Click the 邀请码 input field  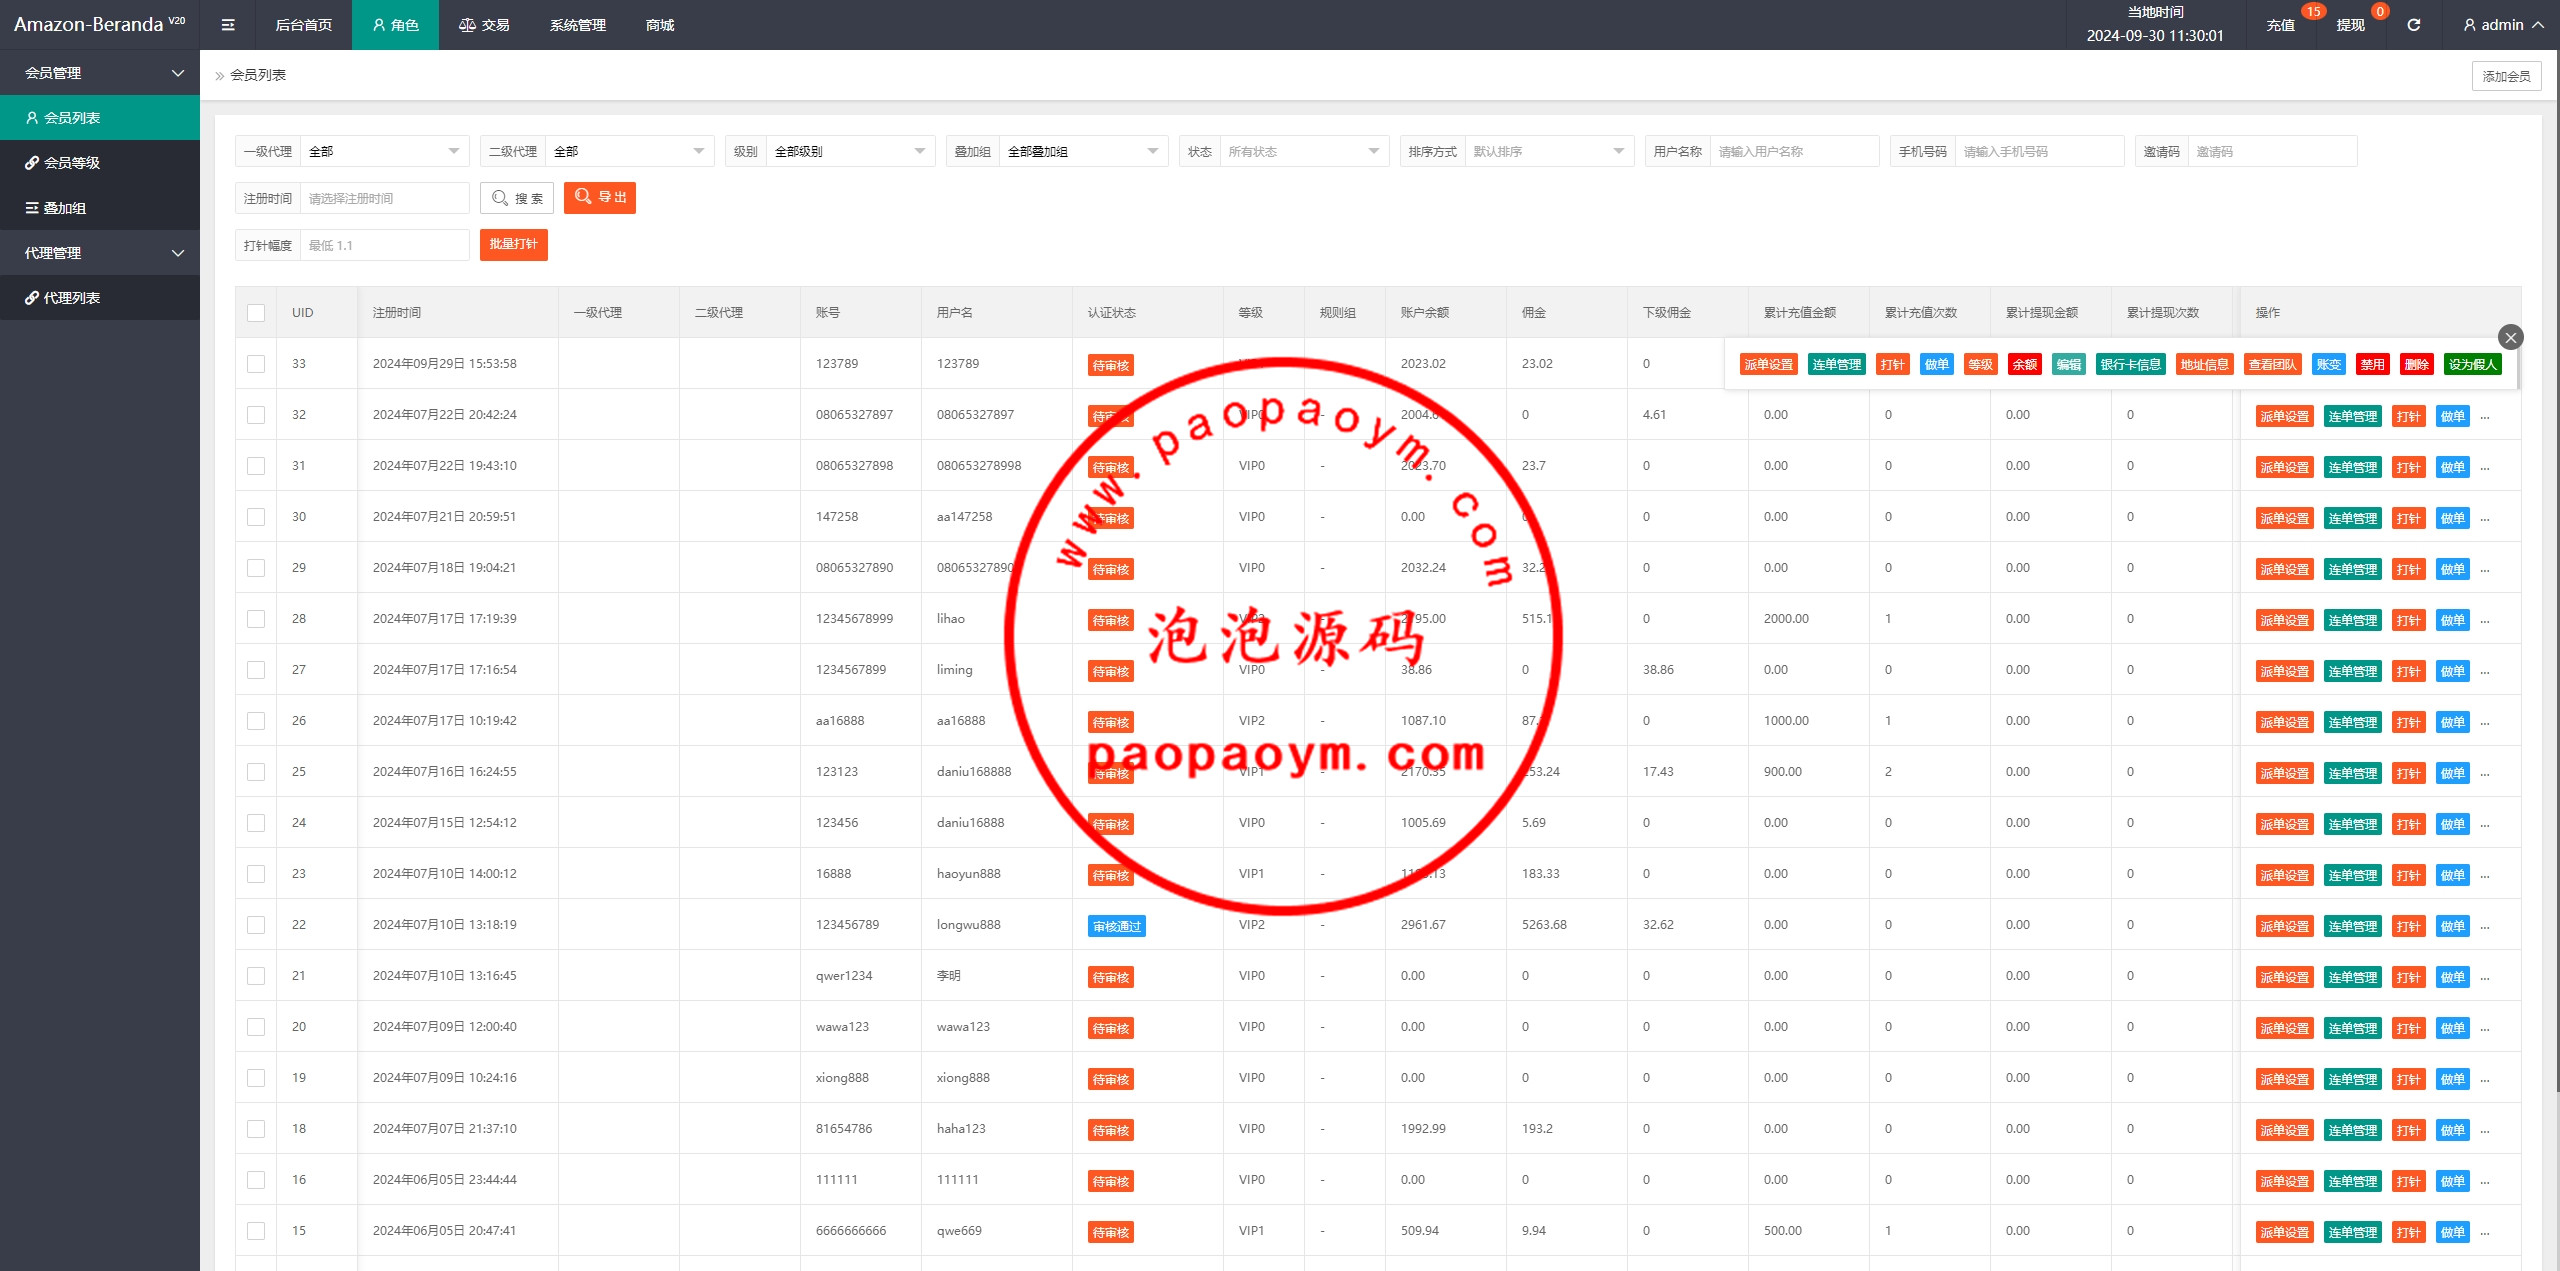click(x=2273, y=151)
